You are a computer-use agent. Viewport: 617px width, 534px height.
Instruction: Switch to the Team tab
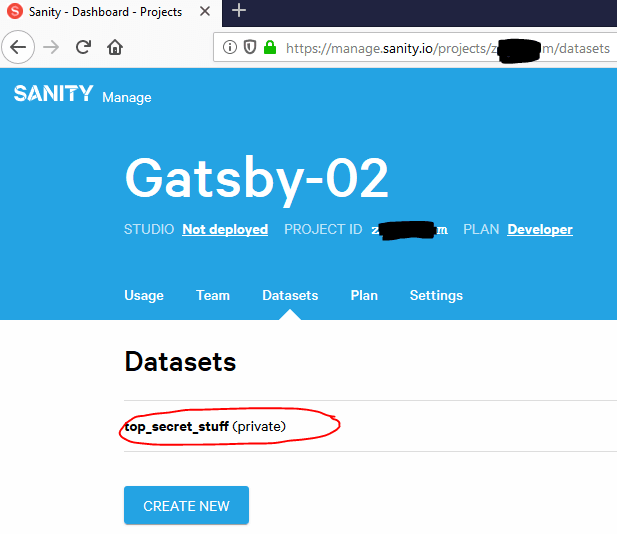pyautogui.click(x=213, y=296)
